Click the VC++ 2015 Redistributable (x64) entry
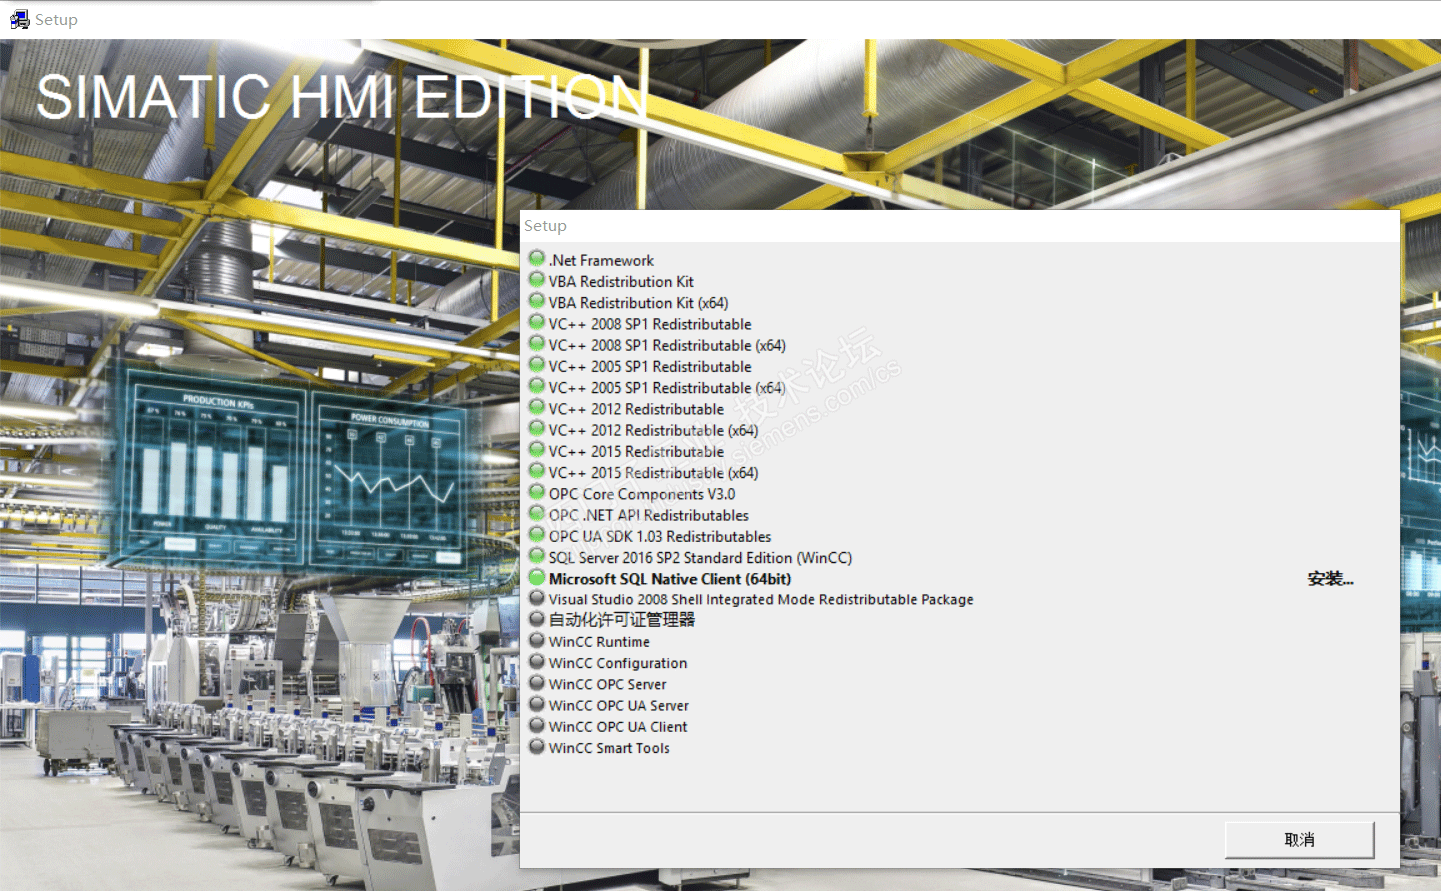The image size is (1441, 891). pyautogui.click(x=653, y=473)
